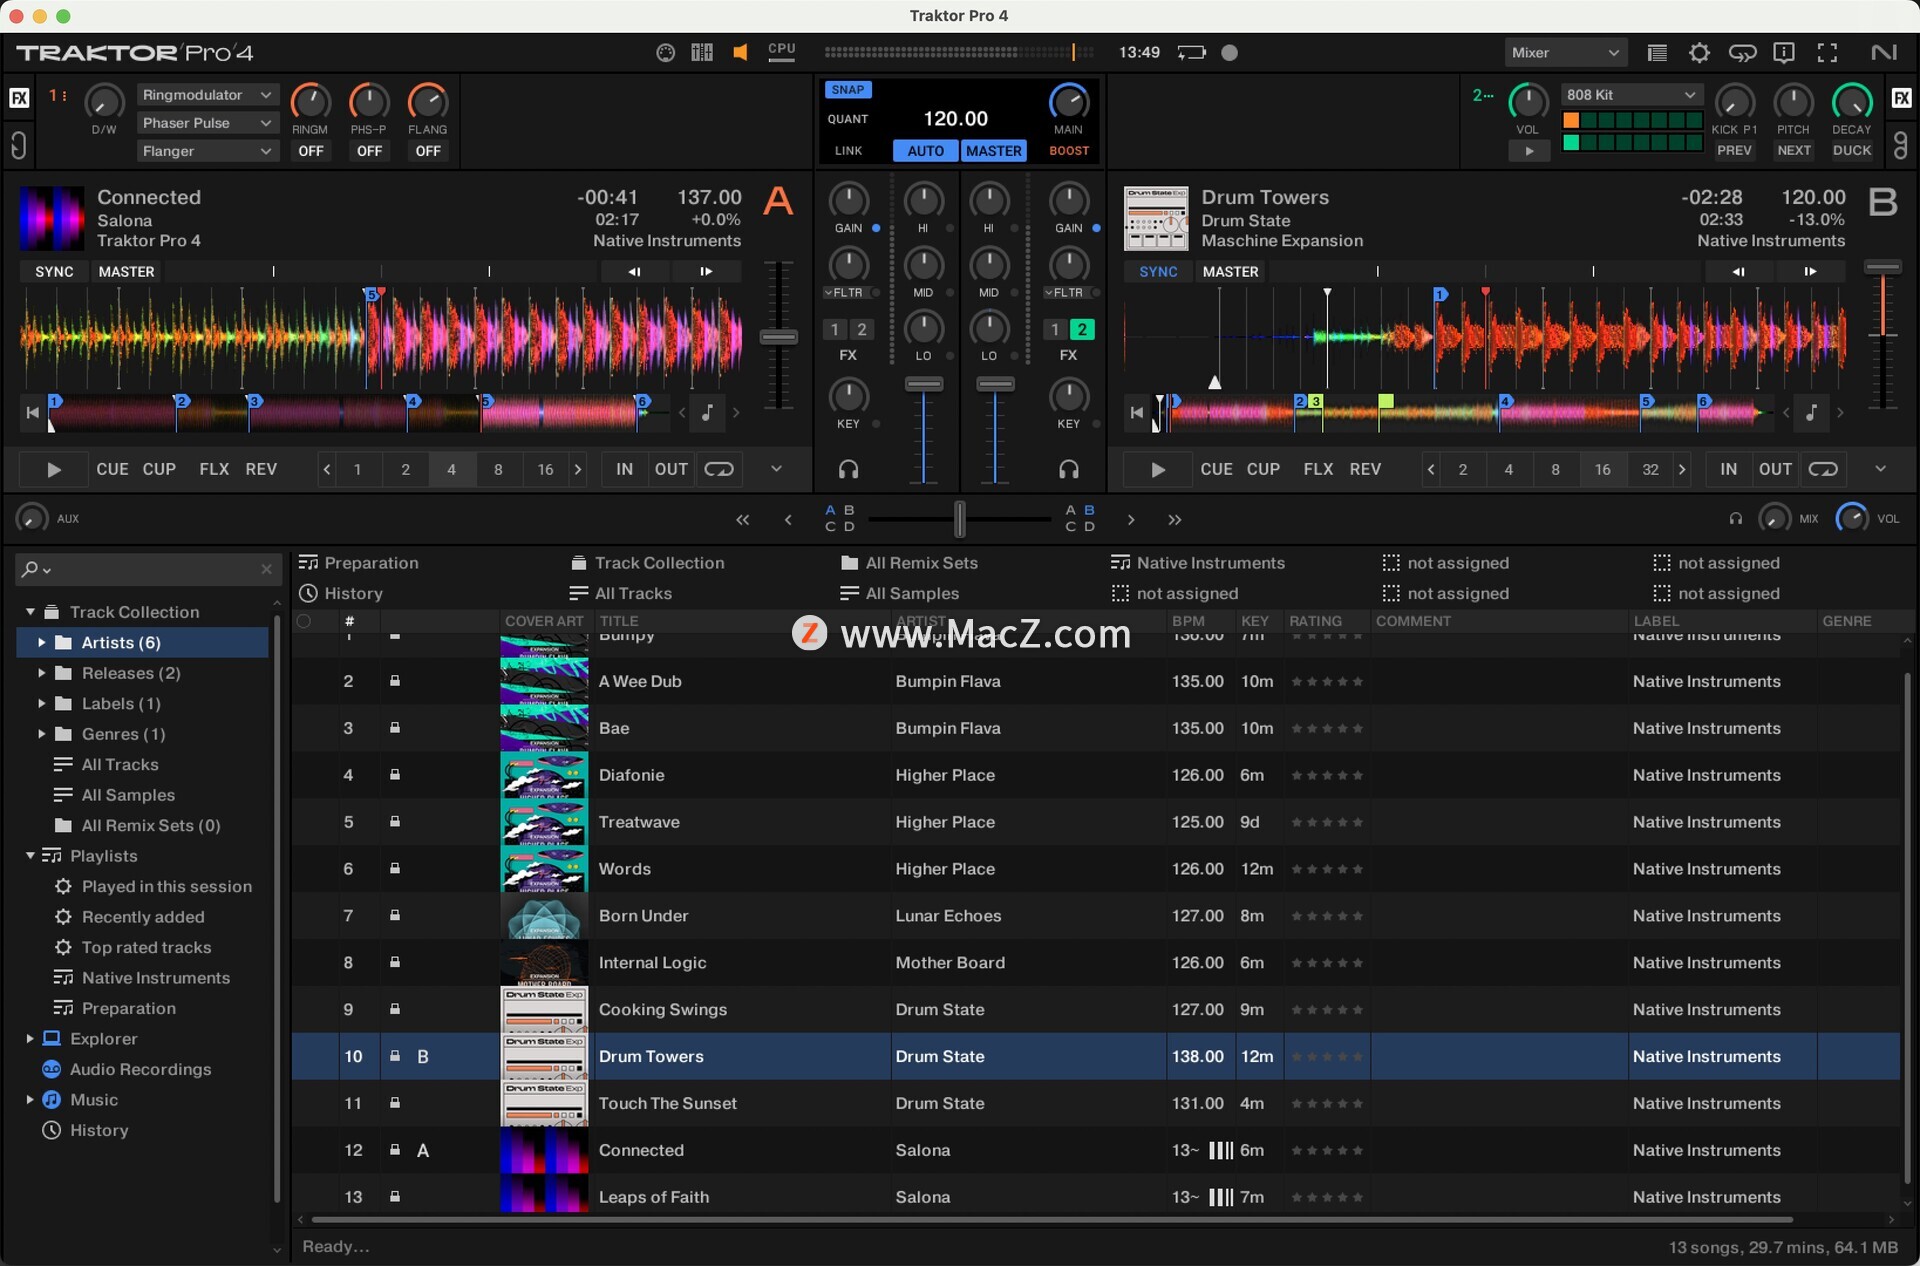The height and width of the screenshot is (1266, 1920).
Task: Click the Native Instruments NI logo
Action: click(1884, 53)
